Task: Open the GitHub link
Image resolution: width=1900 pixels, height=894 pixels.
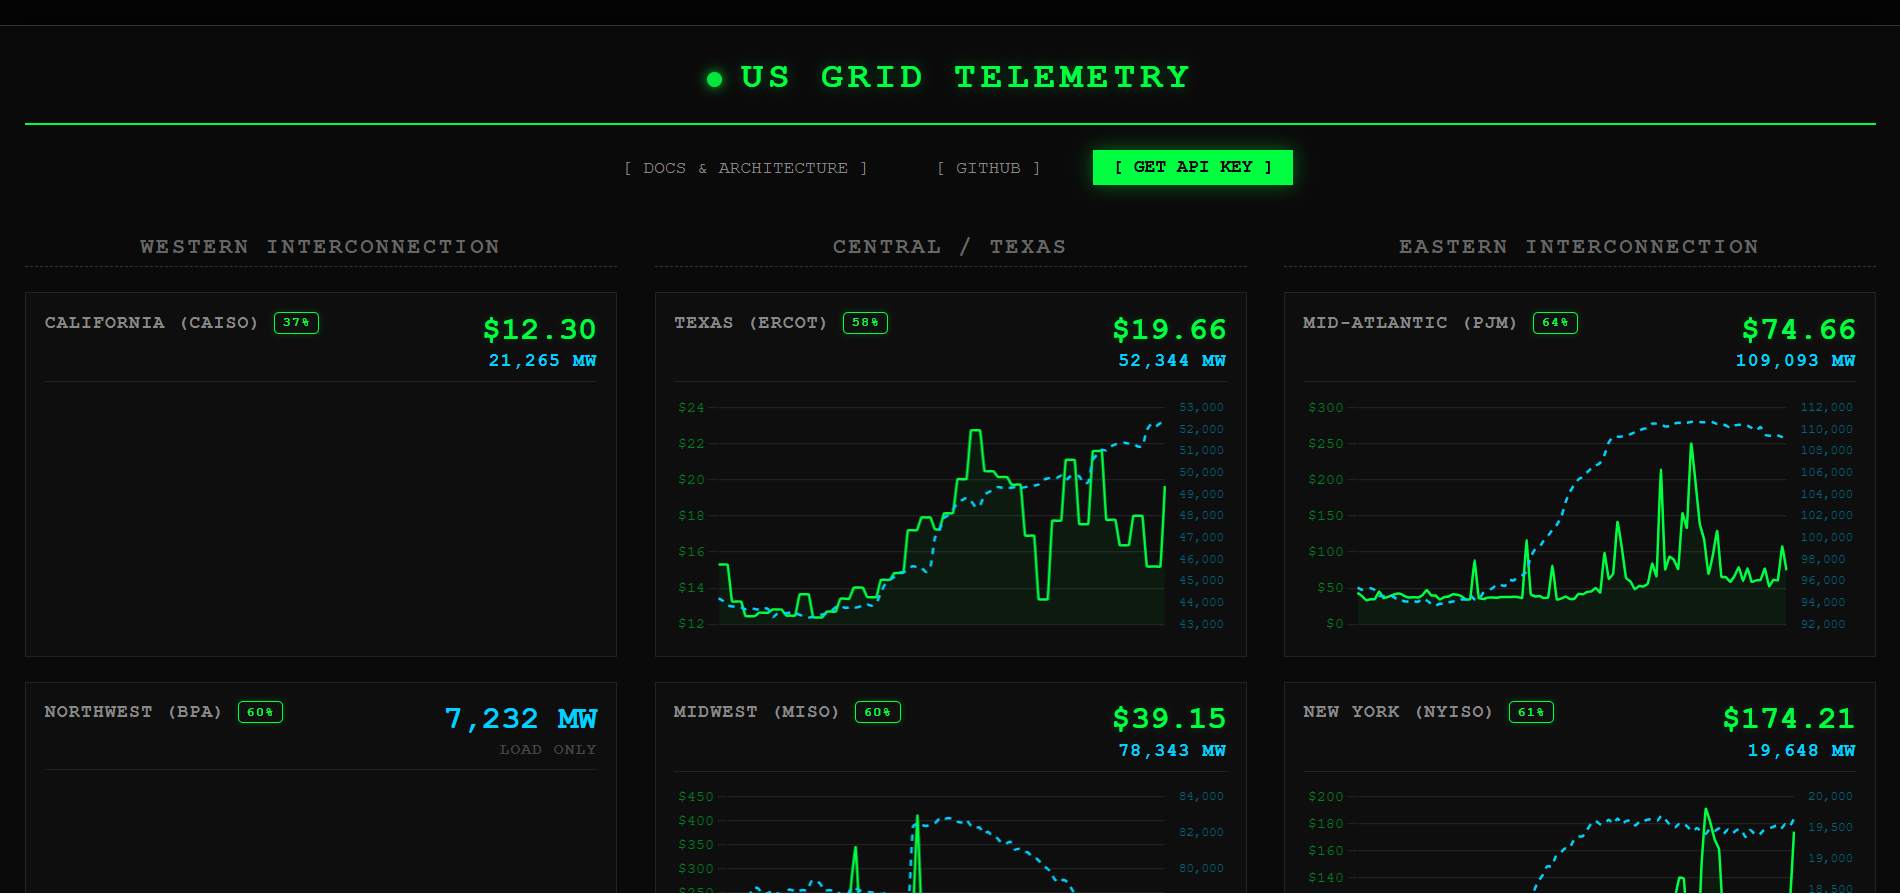Action: (x=988, y=168)
